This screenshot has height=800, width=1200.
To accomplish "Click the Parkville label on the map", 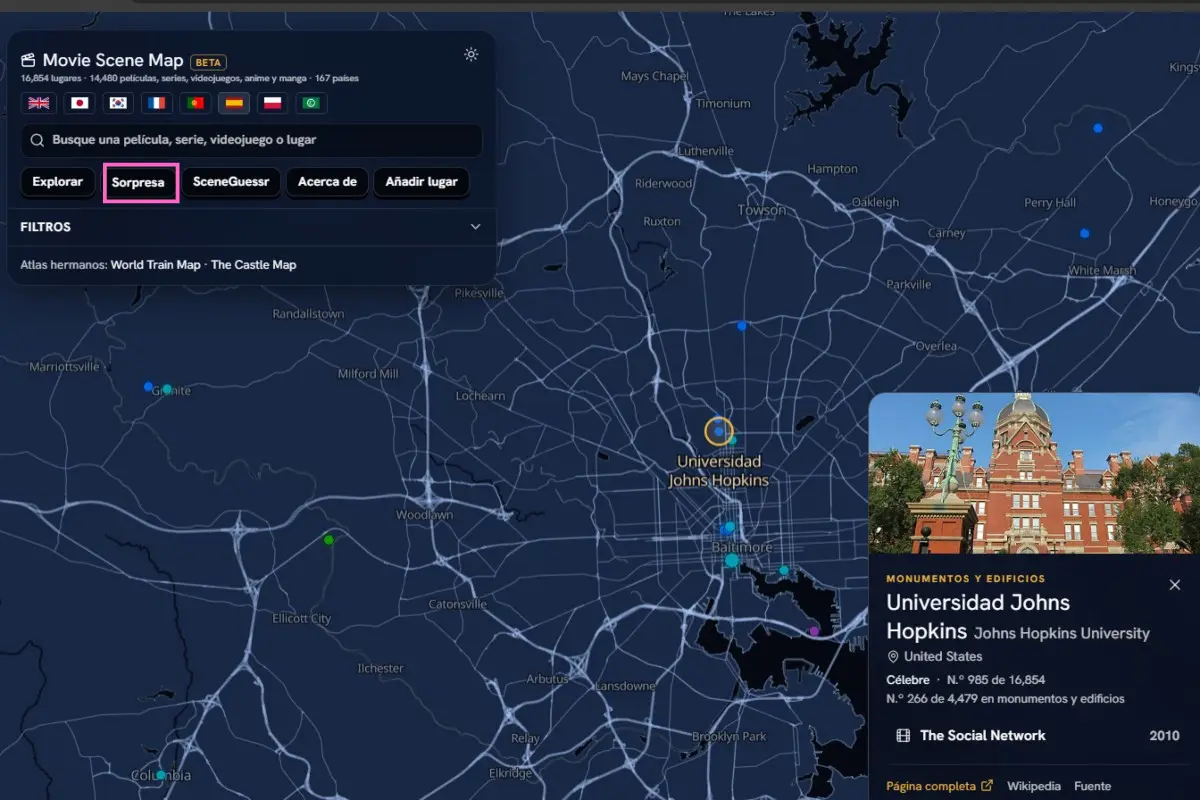I will (909, 285).
